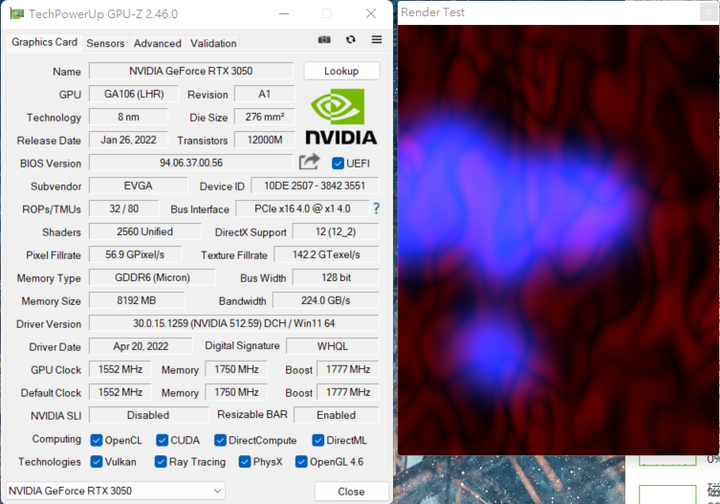Toggle the OpenCL checkbox
This screenshot has width=720, height=504.
pos(96,440)
